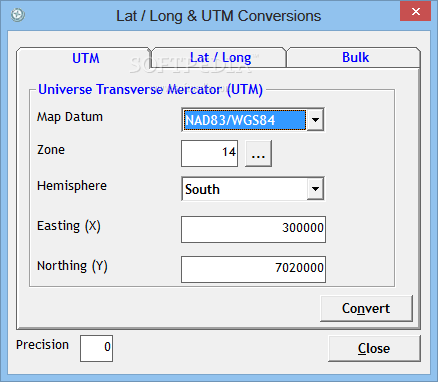Focus the Easting (X) input field
This screenshot has height=382, width=438.
(253, 229)
